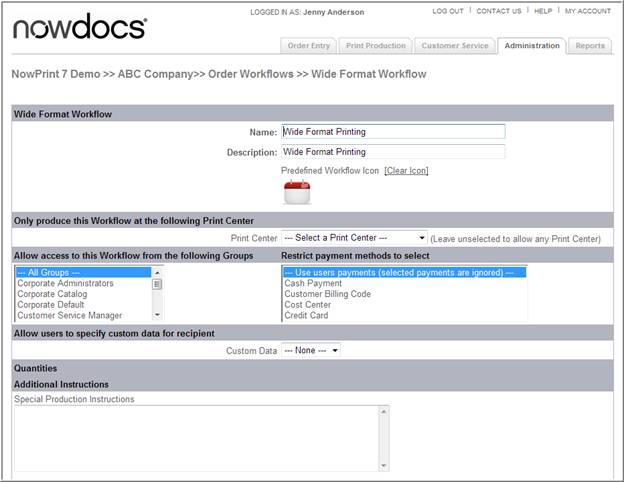Open the Contact Us link
624x482 pixels.
pos(499,11)
